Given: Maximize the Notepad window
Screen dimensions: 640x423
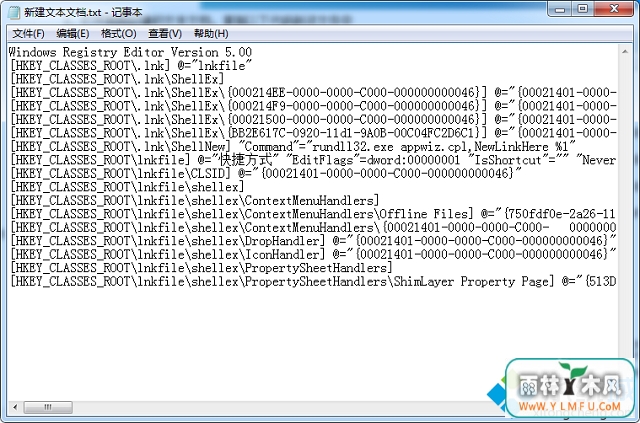Looking at the screenshot, I should tap(583, 9).
